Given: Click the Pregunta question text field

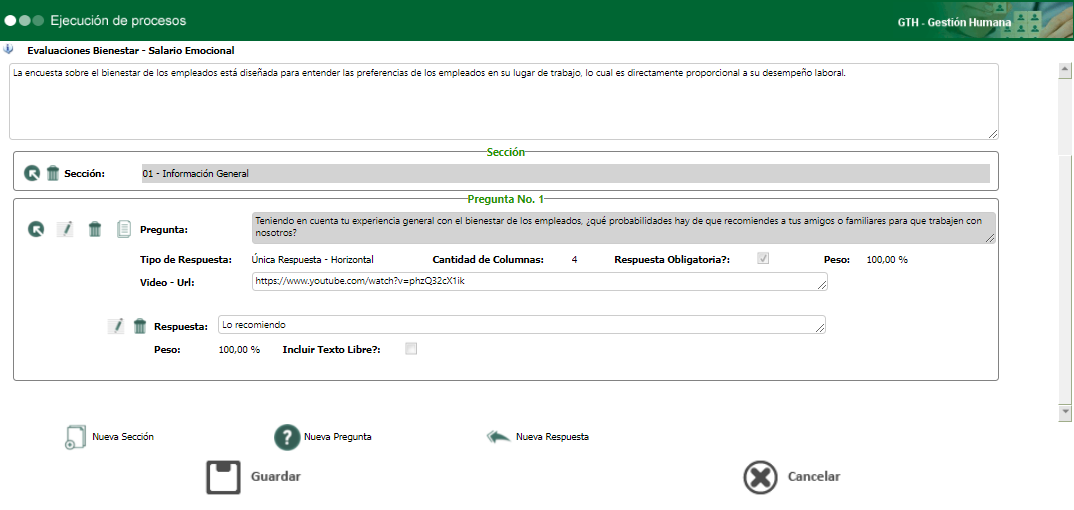Looking at the screenshot, I should click(624, 228).
